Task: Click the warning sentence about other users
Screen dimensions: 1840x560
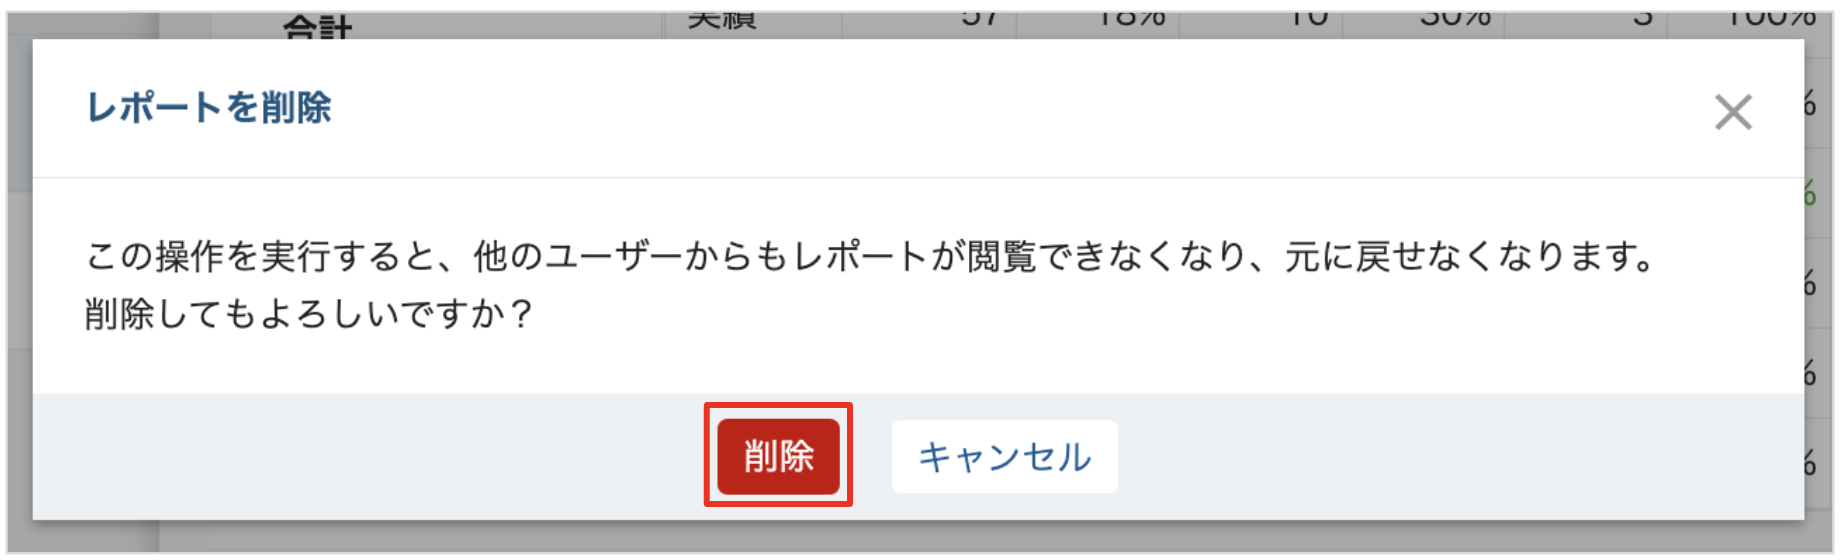Action: (871, 257)
